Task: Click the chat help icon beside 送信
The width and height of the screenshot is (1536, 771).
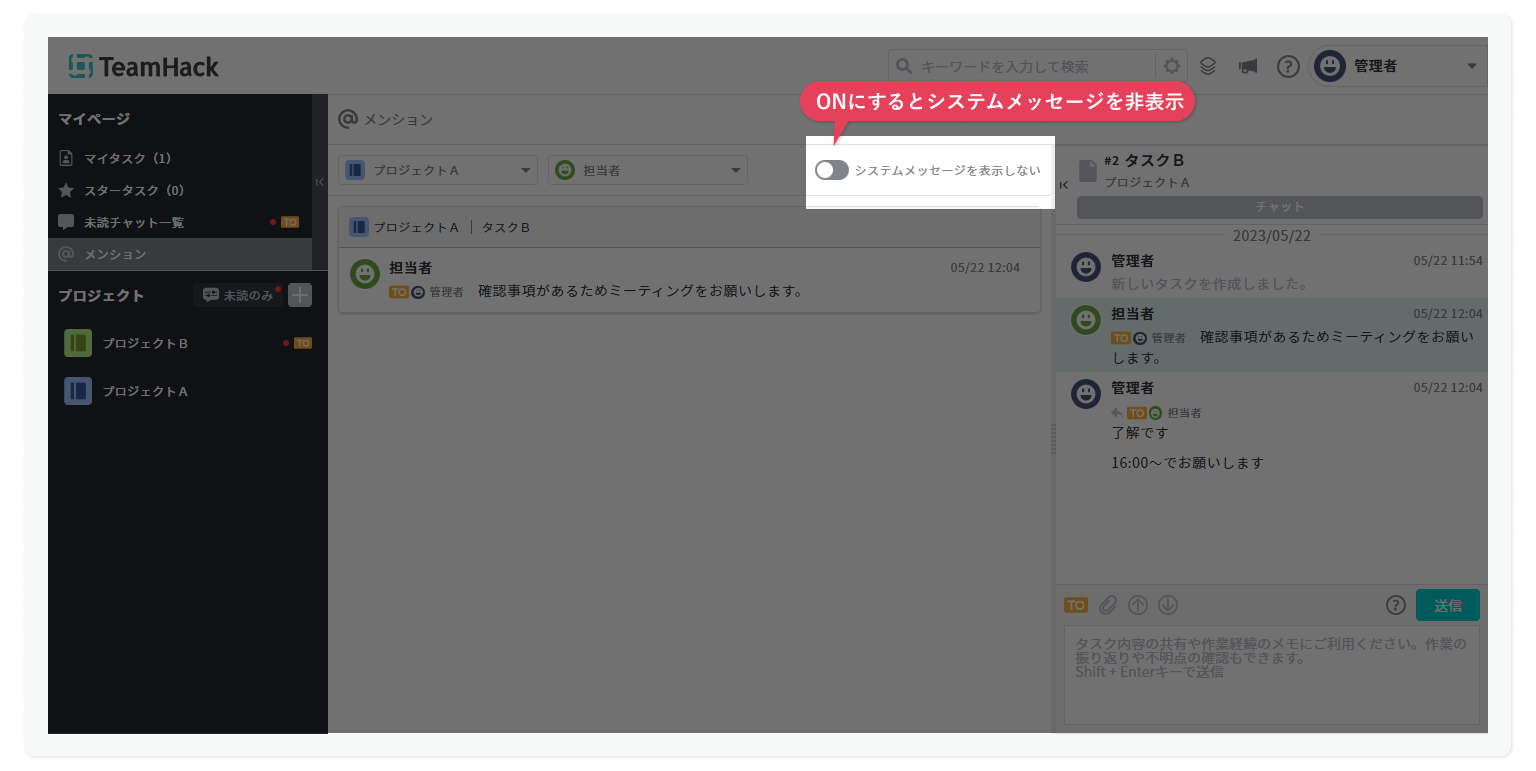Action: click(x=1396, y=605)
